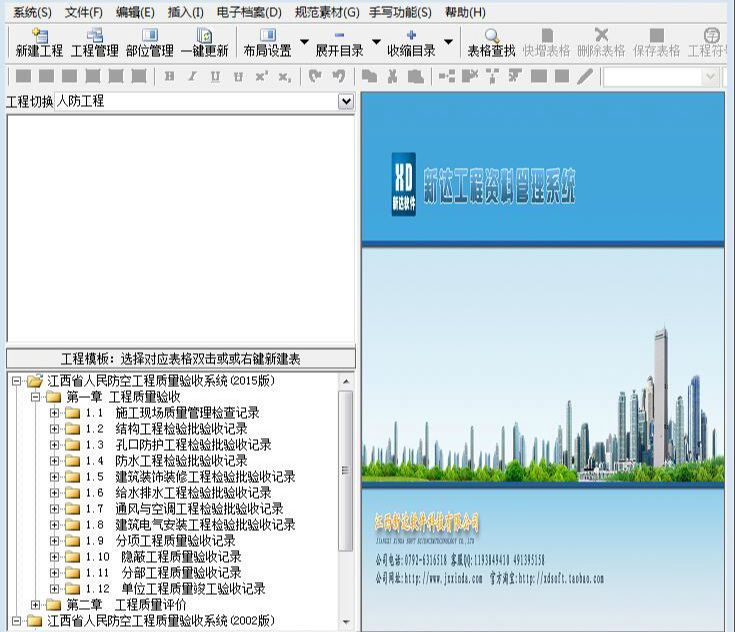
Task: Click the 部位管理 toolbar icon
Action: point(149,42)
